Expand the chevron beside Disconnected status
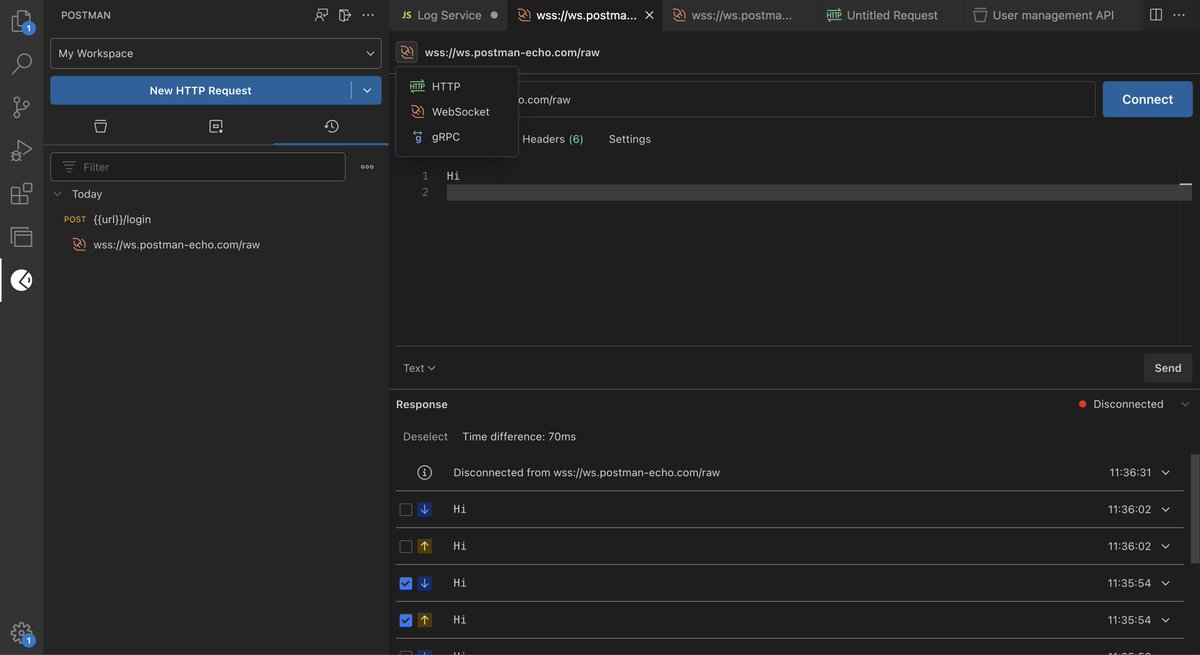This screenshot has width=1200, height=655. [1185, 404]
